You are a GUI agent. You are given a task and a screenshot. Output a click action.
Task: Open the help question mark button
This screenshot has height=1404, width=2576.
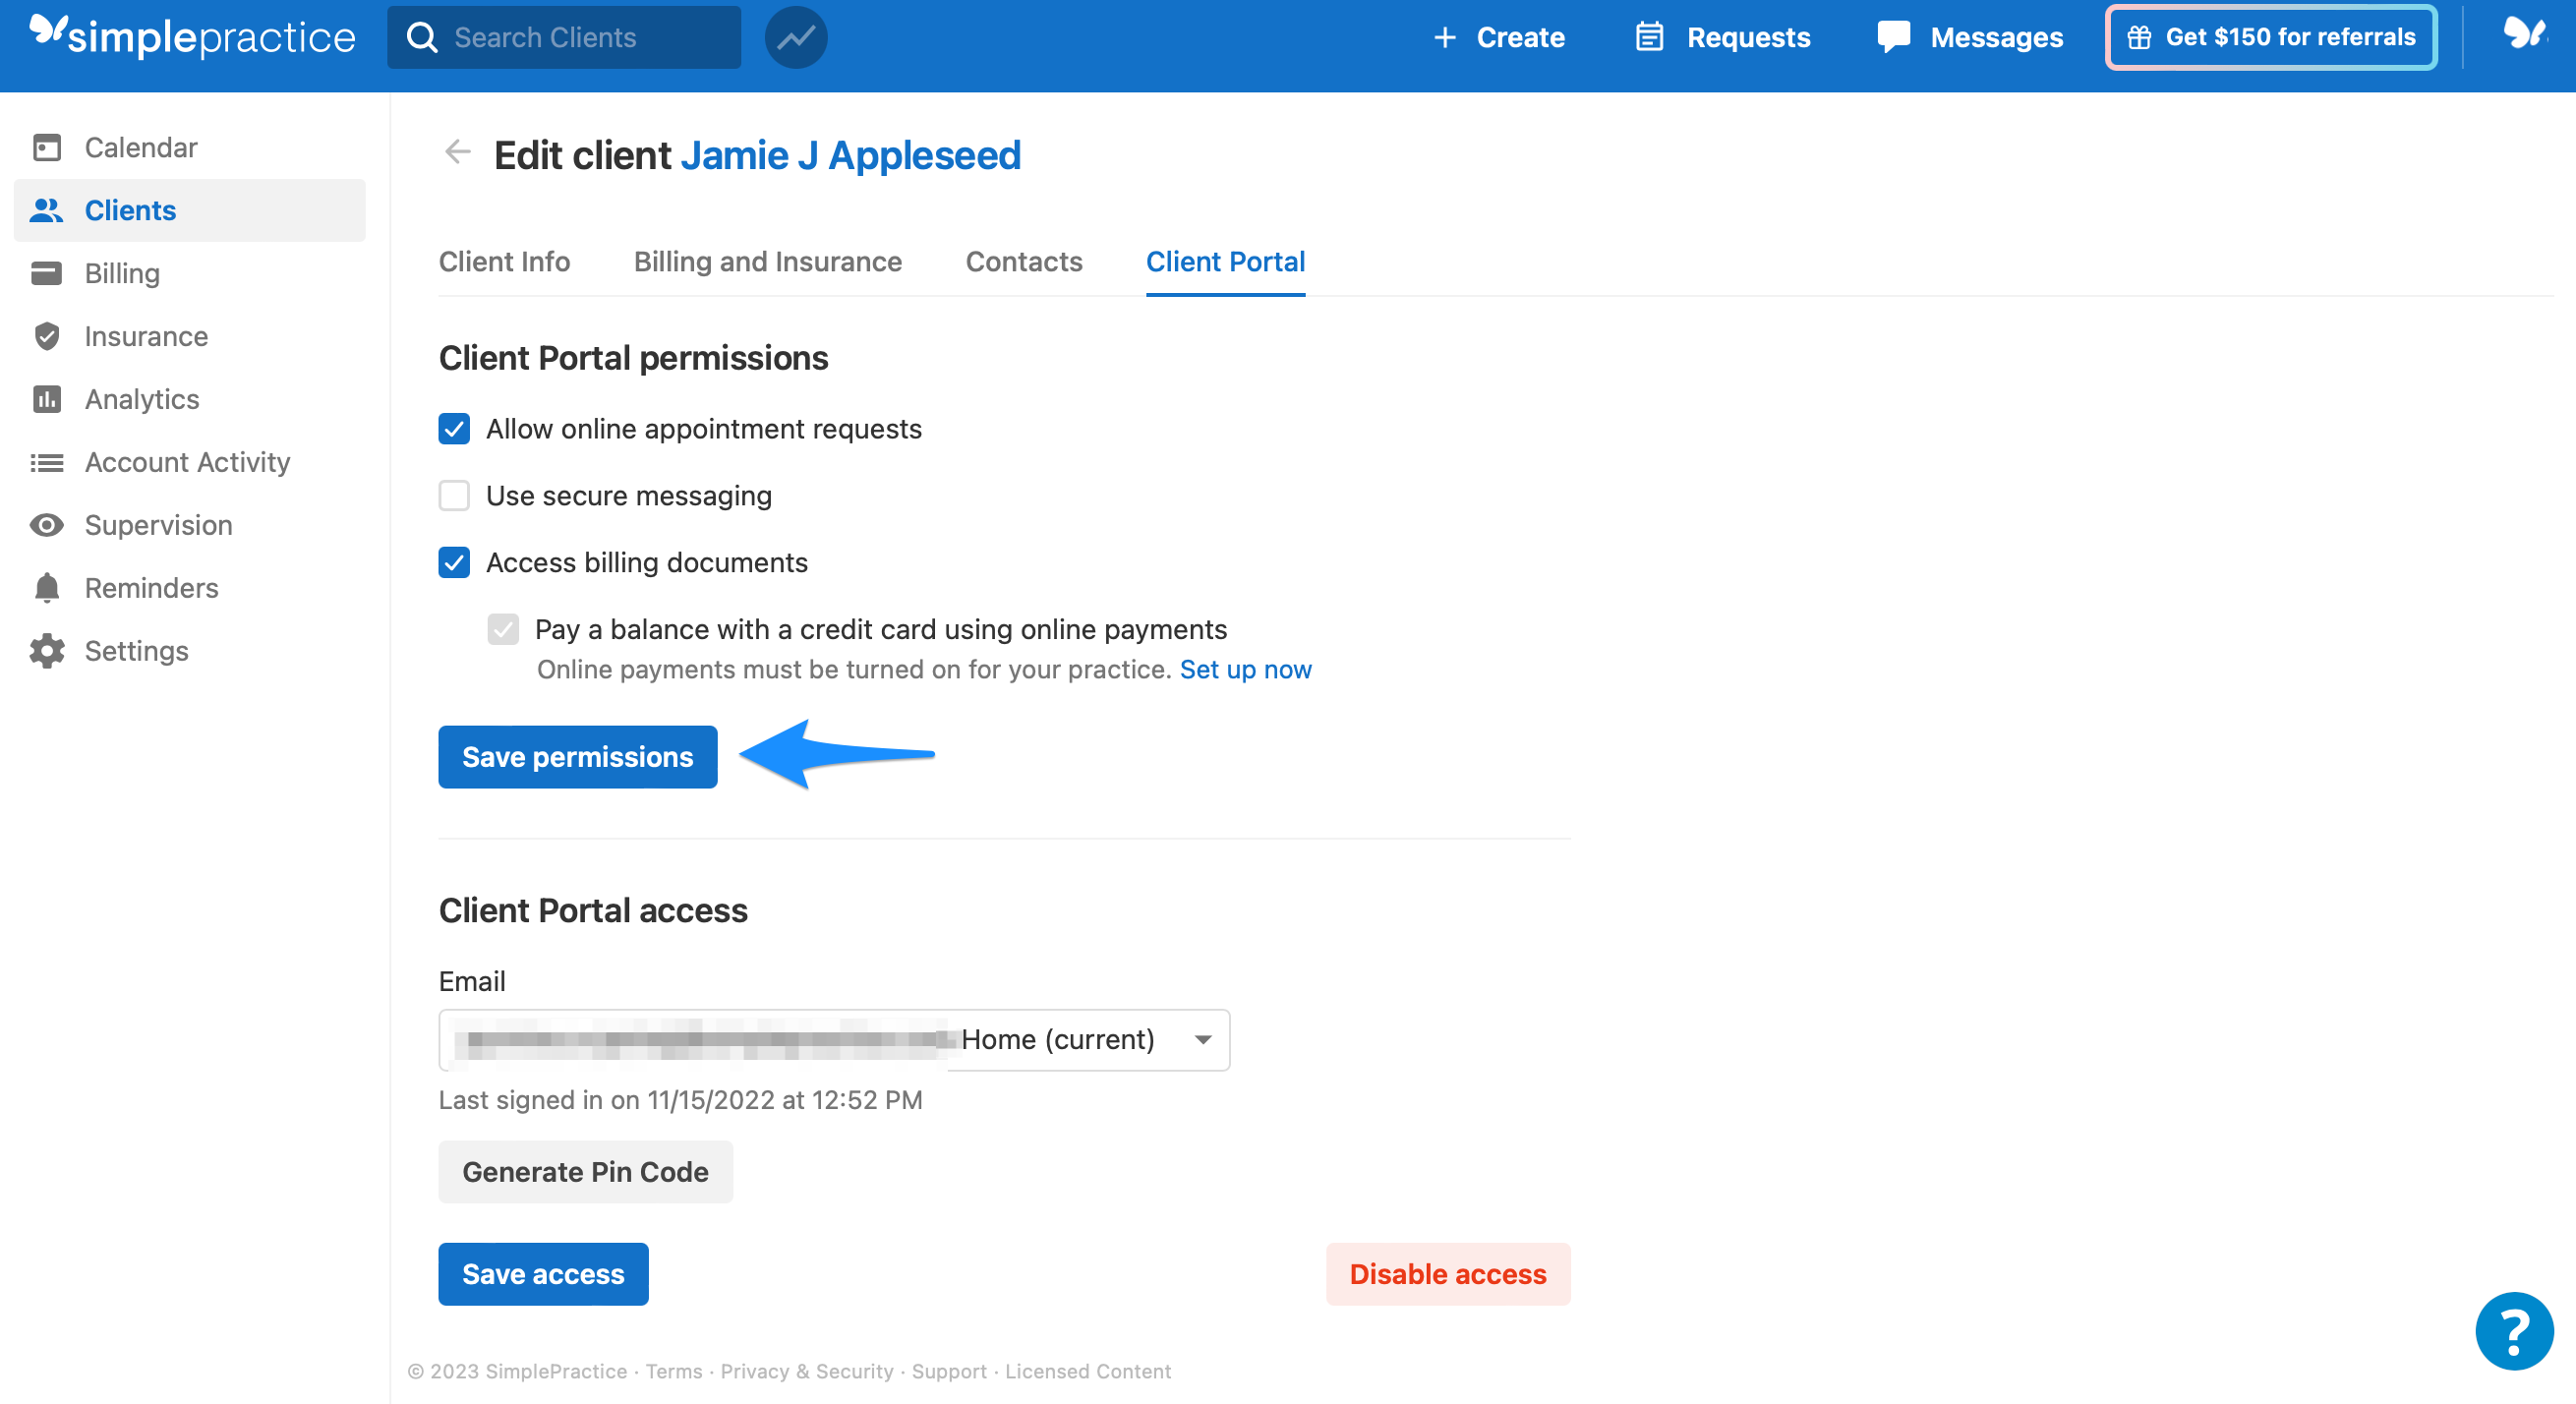point(2513,1331)
